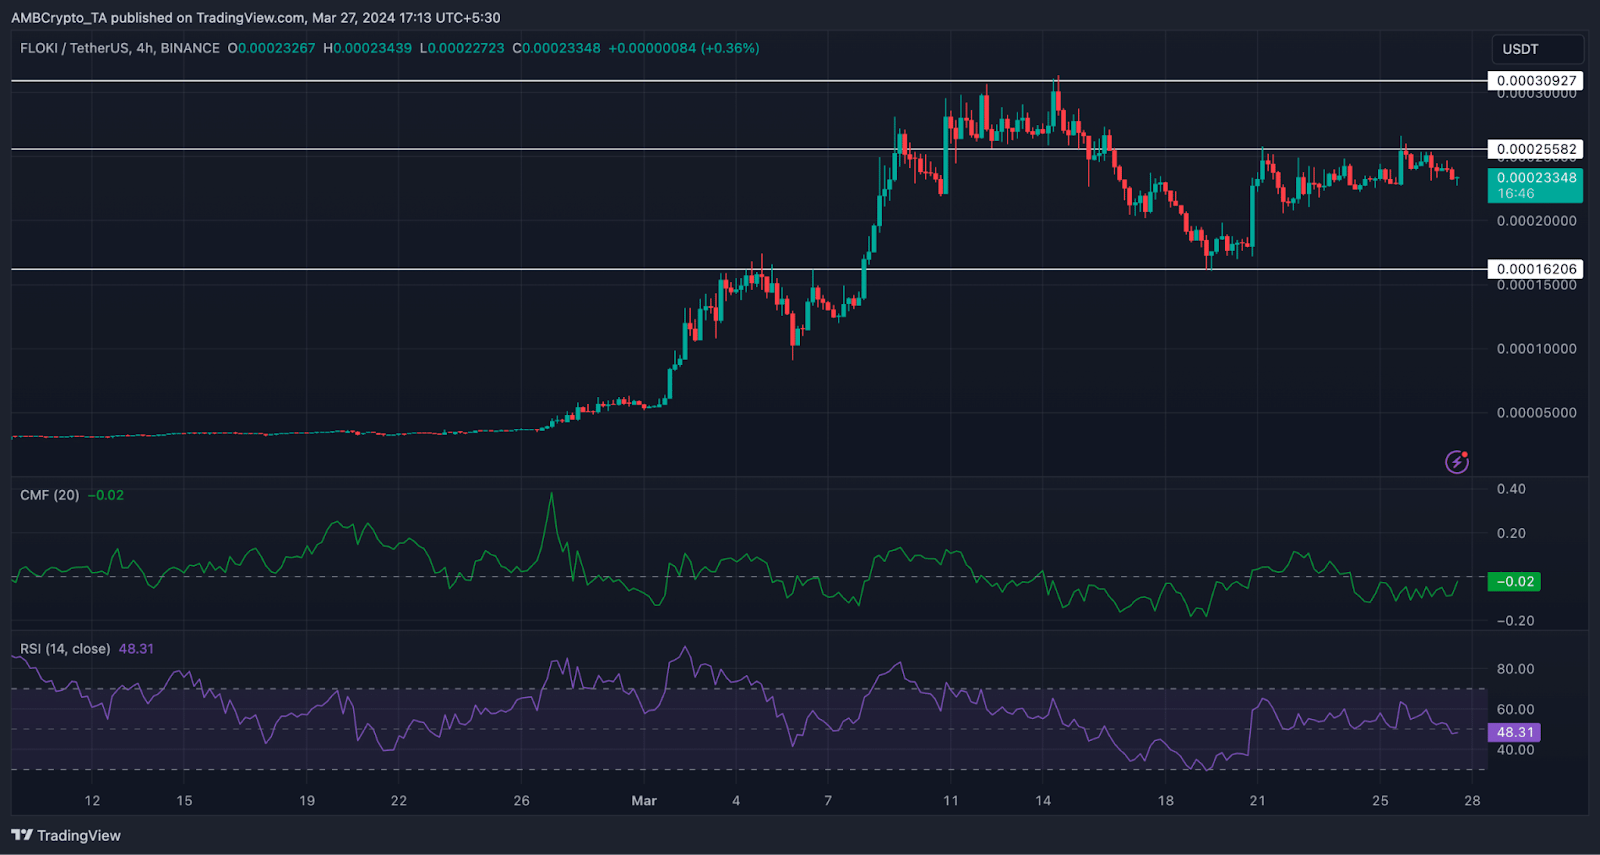The image size is (1600, 855).
Task: Click the green CMF value tag -0.02
Action: tap(1515, 581)
